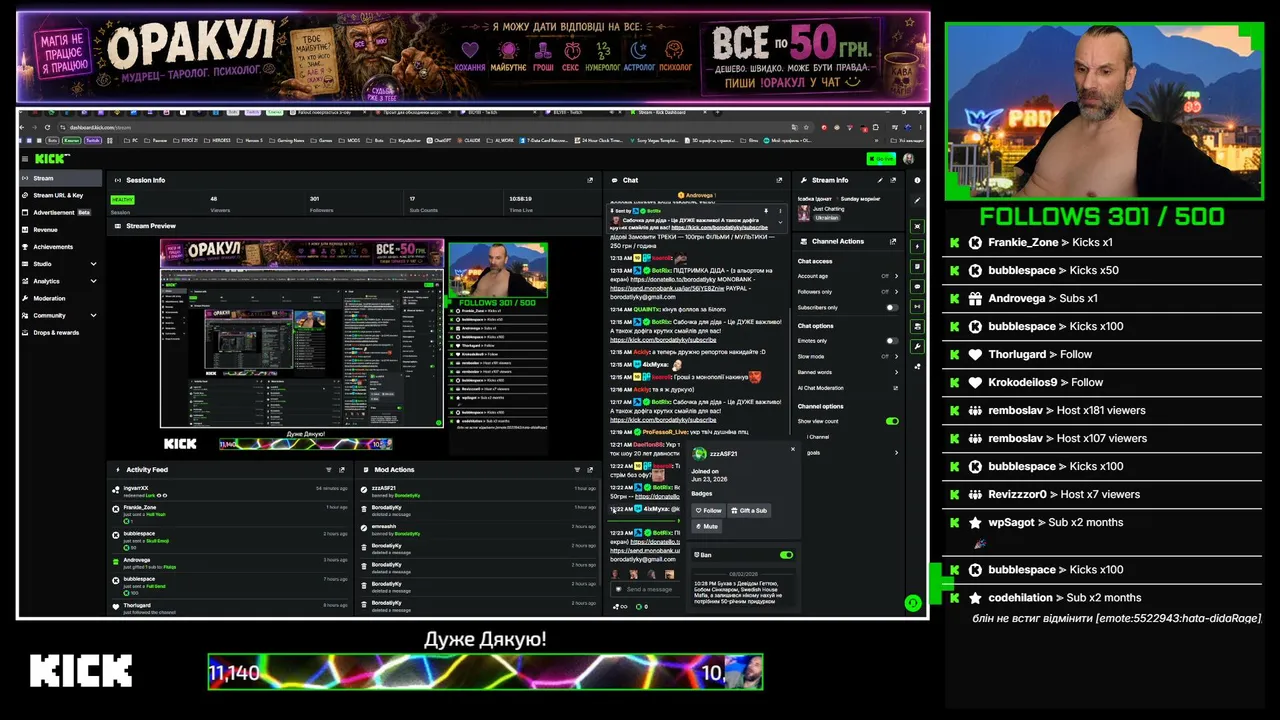Open Account age settings chevron

pyautogui.click(x=895, y=276)
